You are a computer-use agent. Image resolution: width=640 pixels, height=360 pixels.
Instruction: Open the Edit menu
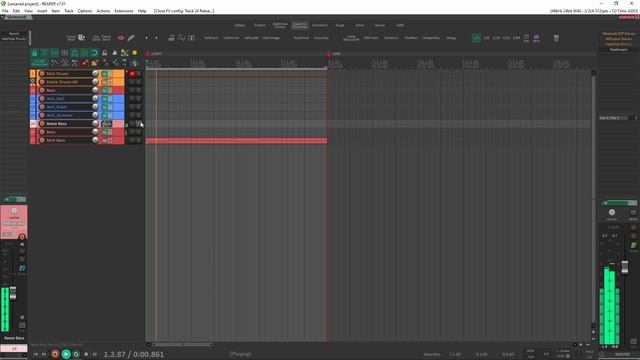16,11
